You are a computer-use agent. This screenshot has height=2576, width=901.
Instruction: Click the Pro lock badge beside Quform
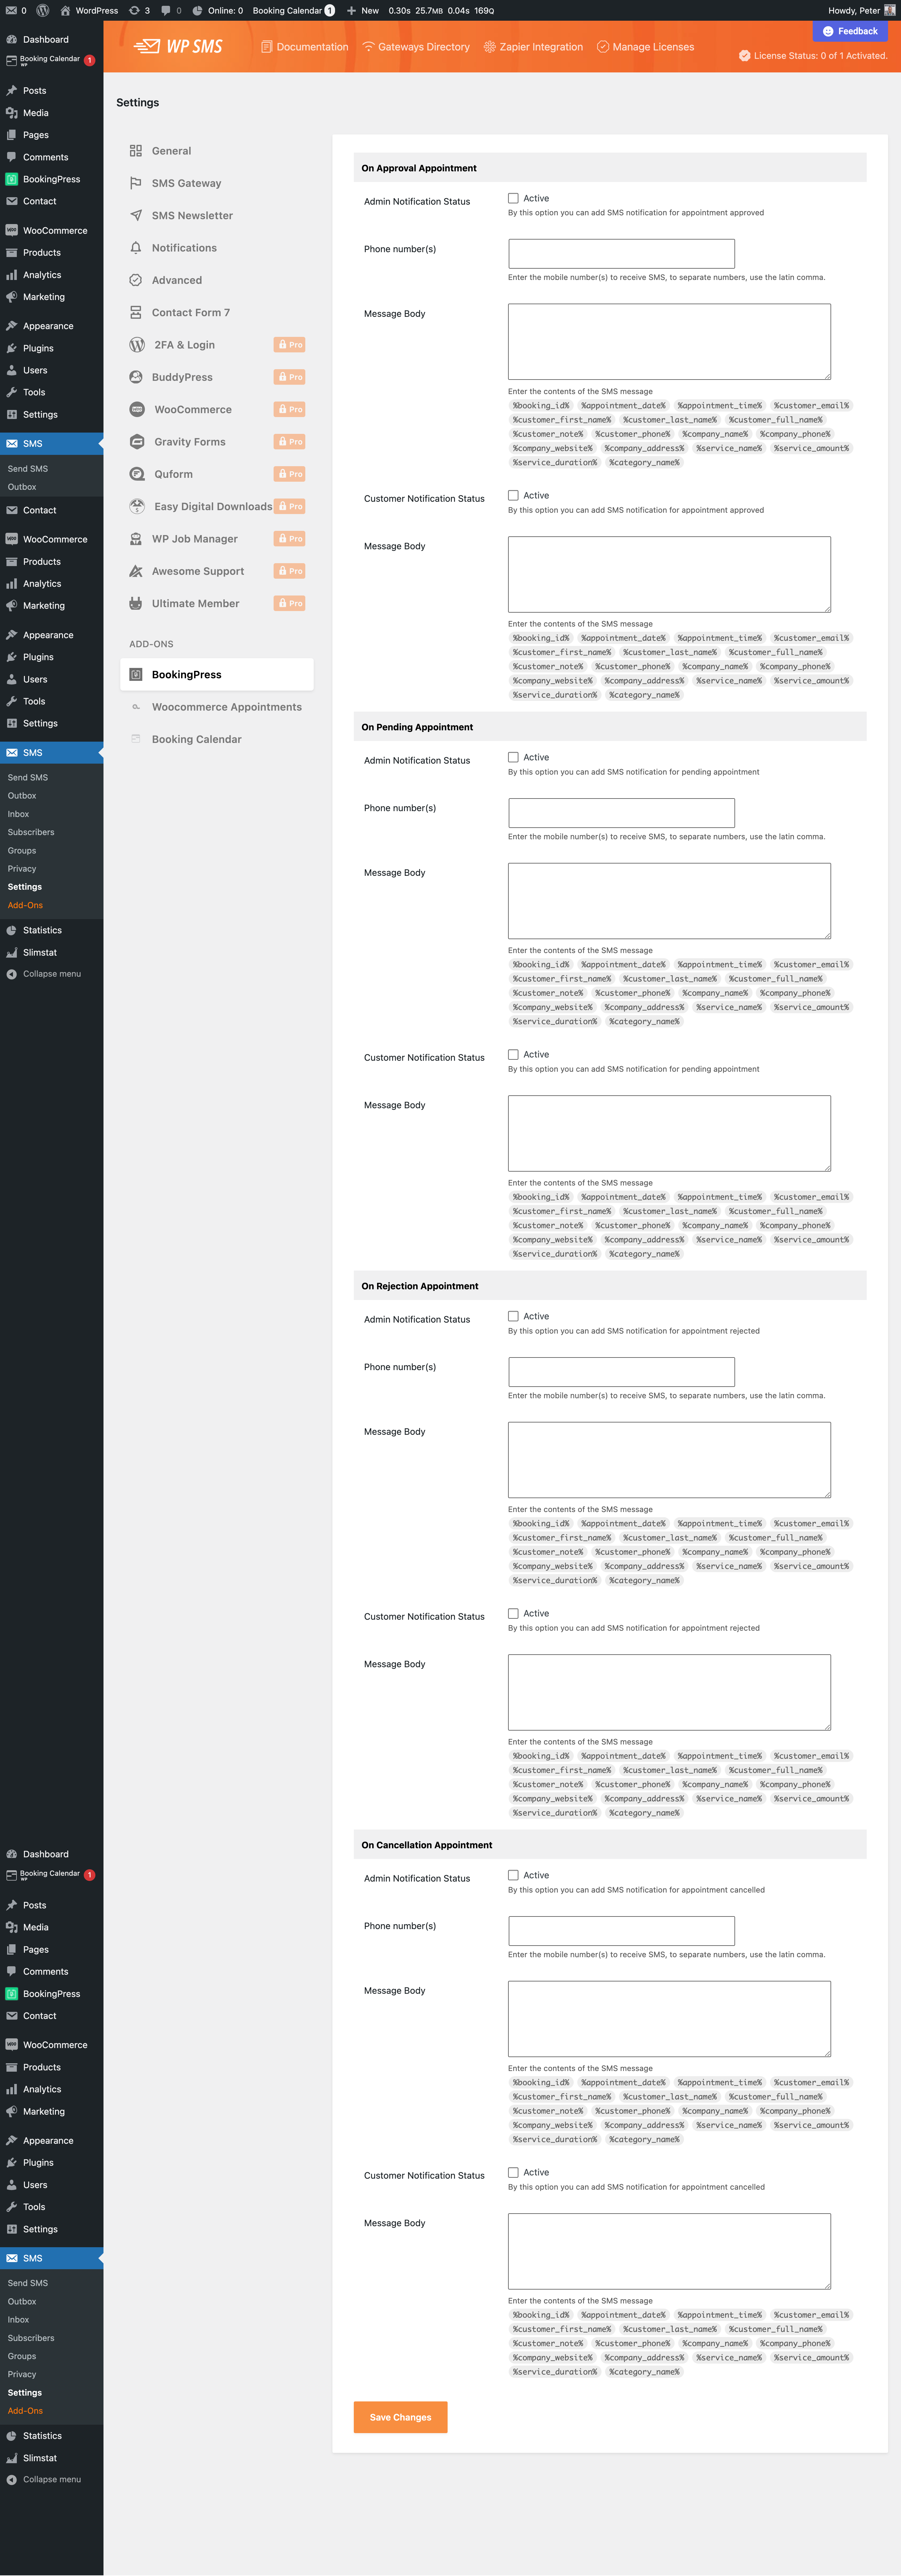(290, 474)
